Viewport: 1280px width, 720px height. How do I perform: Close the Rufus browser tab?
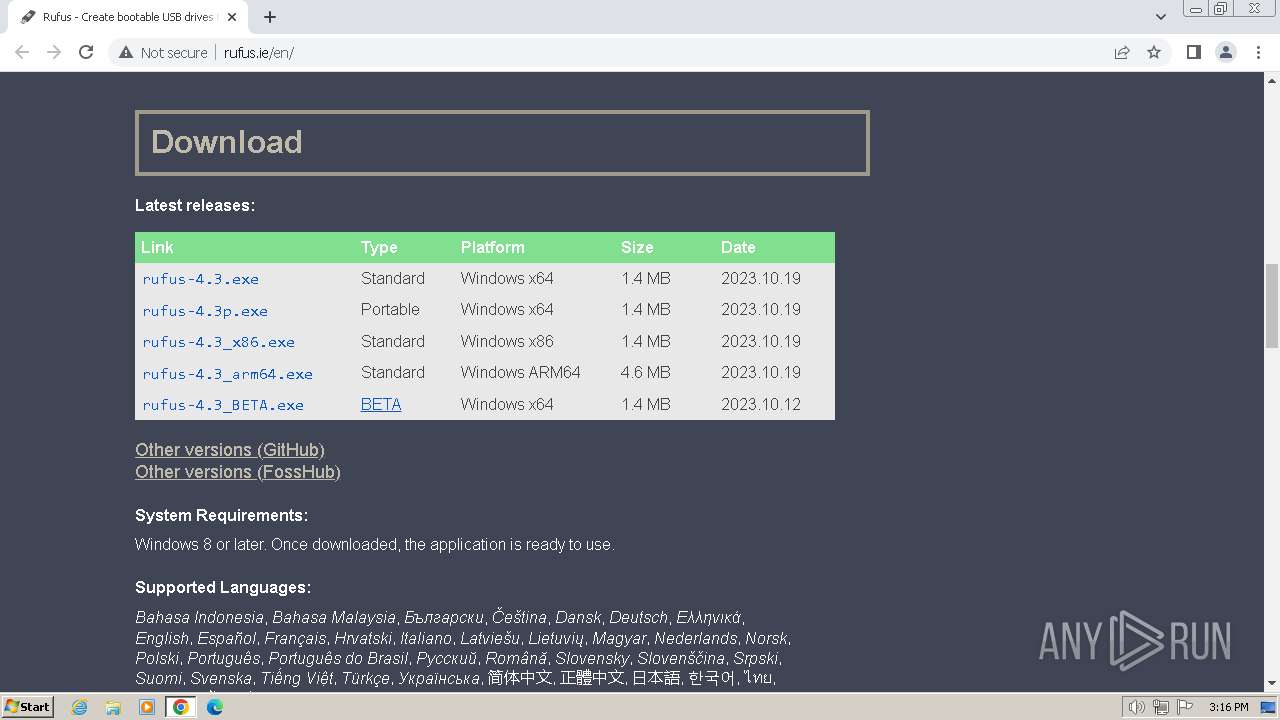[x=232, y=17]
